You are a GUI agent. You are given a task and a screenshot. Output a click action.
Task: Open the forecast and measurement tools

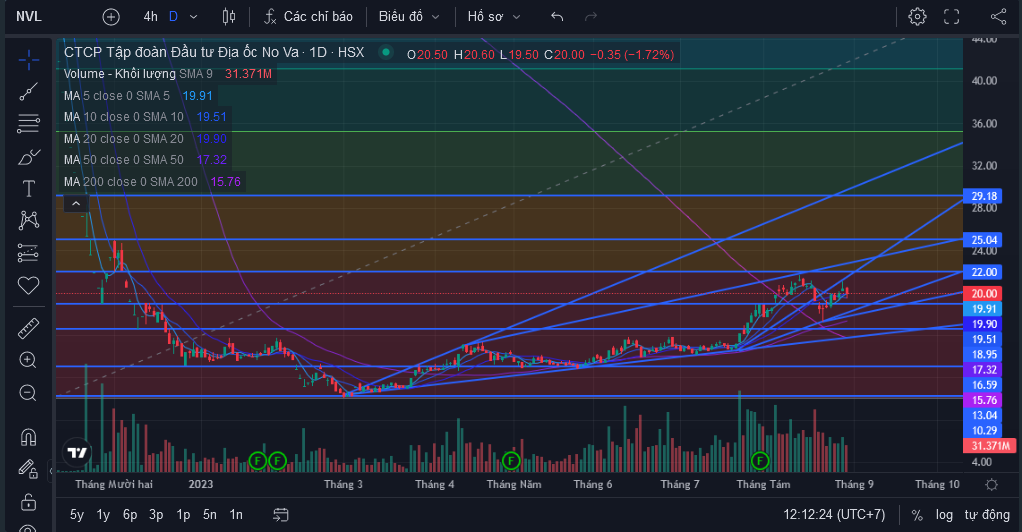point(29,253)
